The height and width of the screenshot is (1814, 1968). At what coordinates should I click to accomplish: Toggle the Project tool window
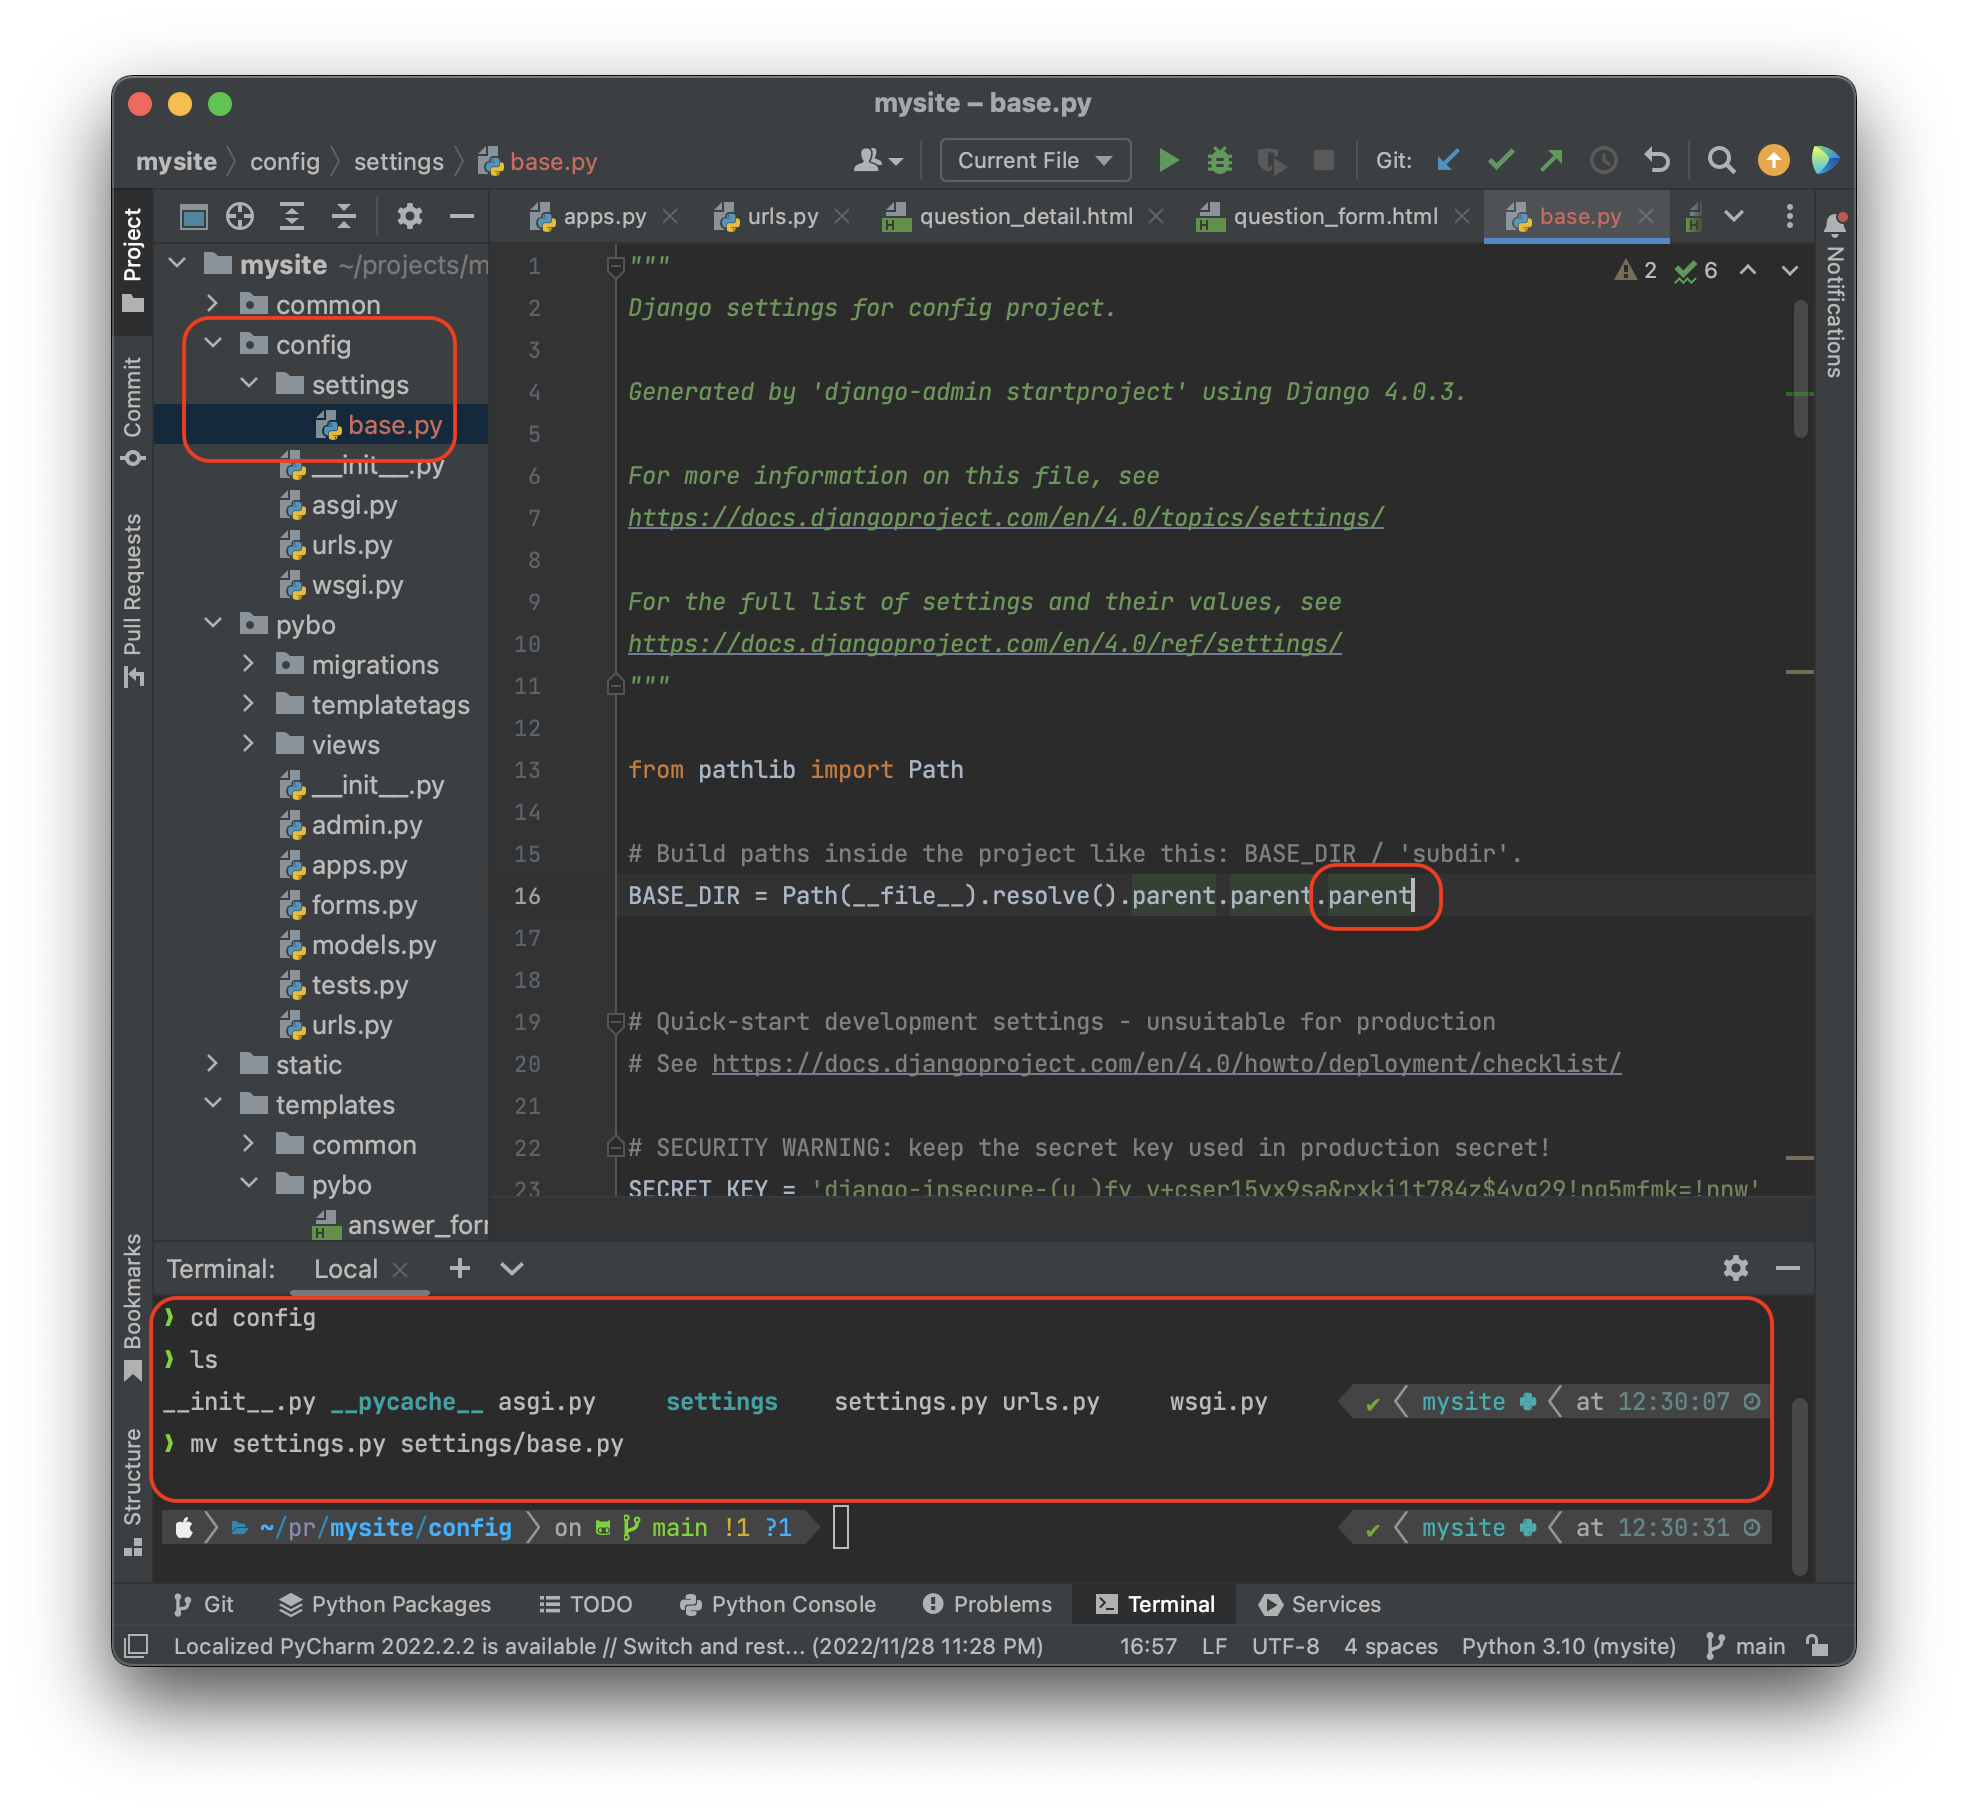coord(133,258)
